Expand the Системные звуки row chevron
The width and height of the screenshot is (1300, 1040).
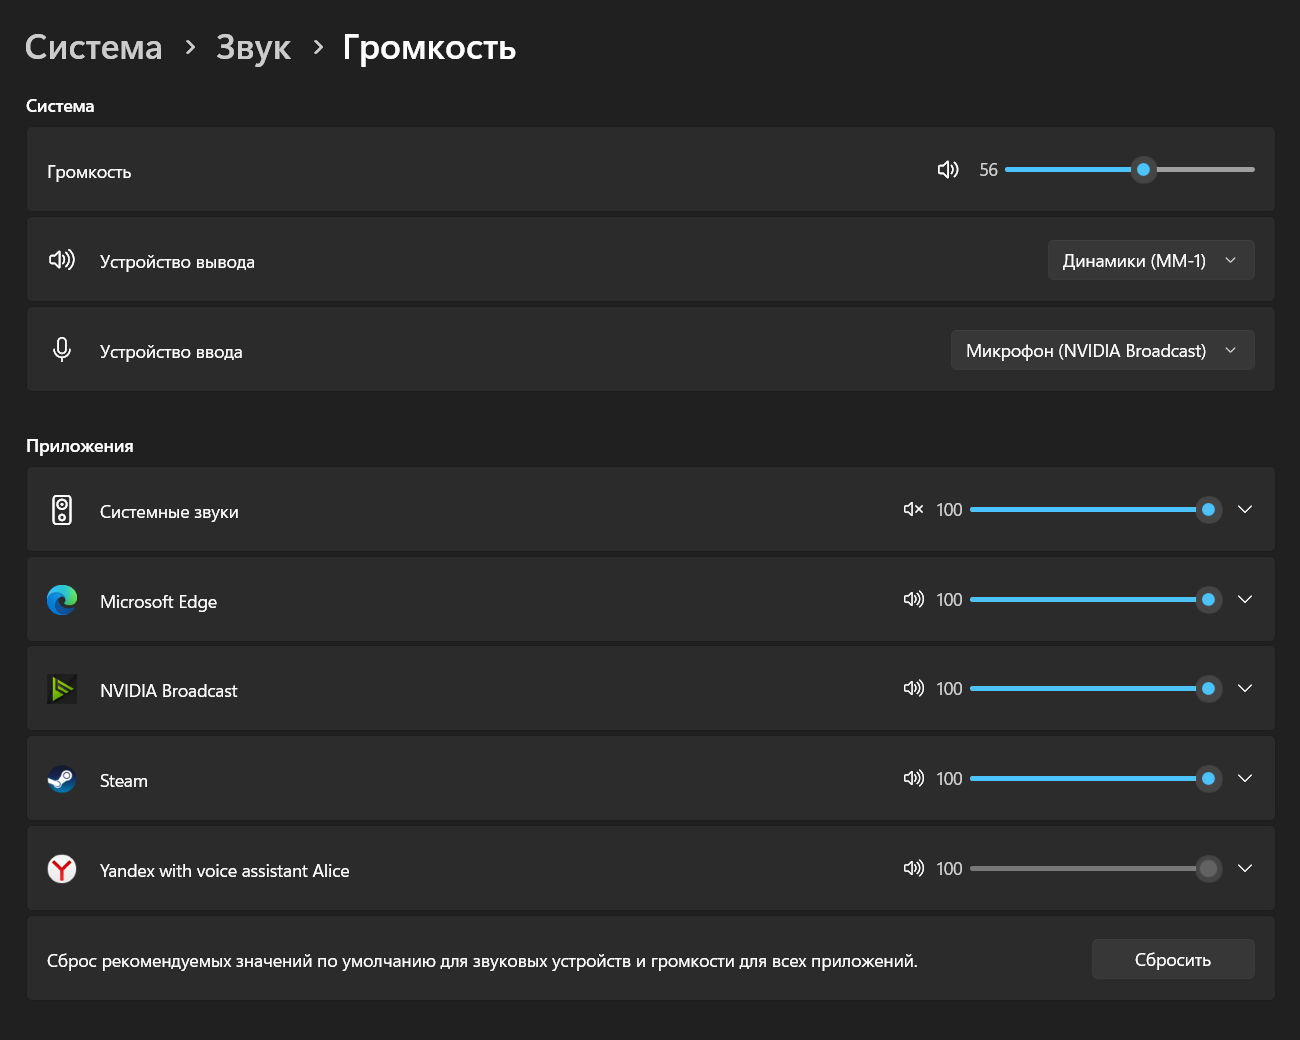(1245, 509)
